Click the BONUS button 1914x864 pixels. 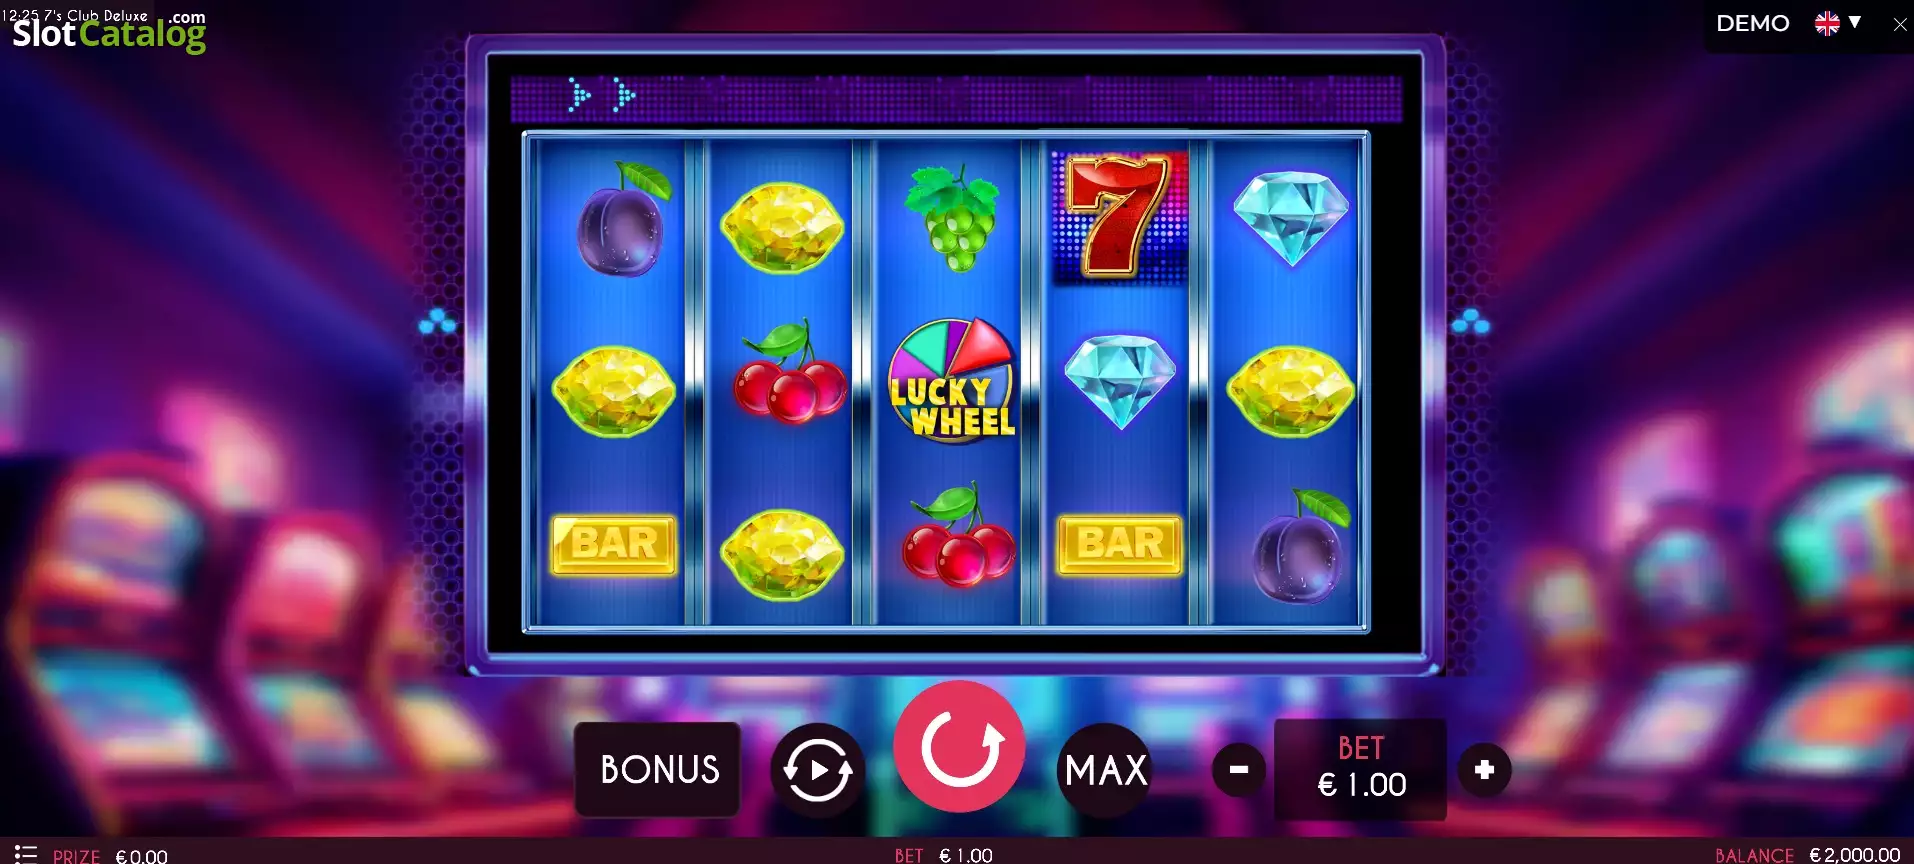click(x=658, y=769)
